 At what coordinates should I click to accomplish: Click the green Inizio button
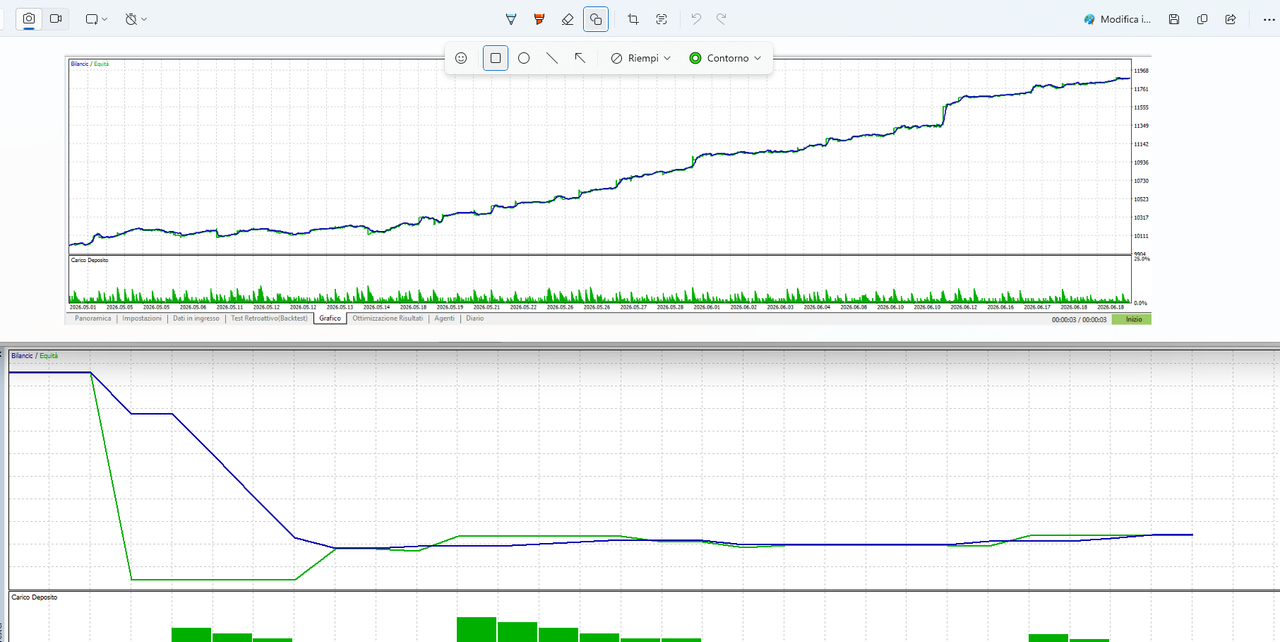coord(1132,319)
